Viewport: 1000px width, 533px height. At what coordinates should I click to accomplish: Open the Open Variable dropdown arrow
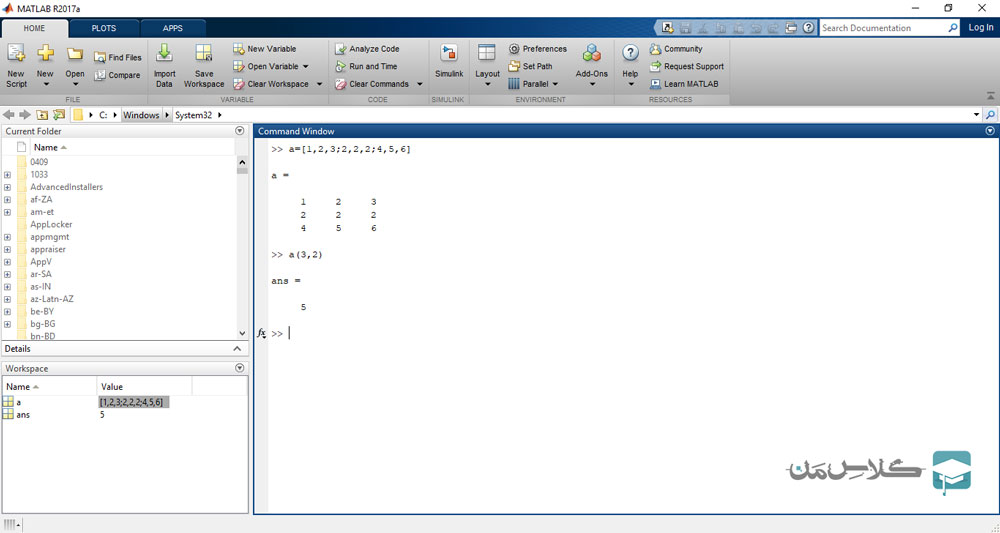click(x=305, y=66)
